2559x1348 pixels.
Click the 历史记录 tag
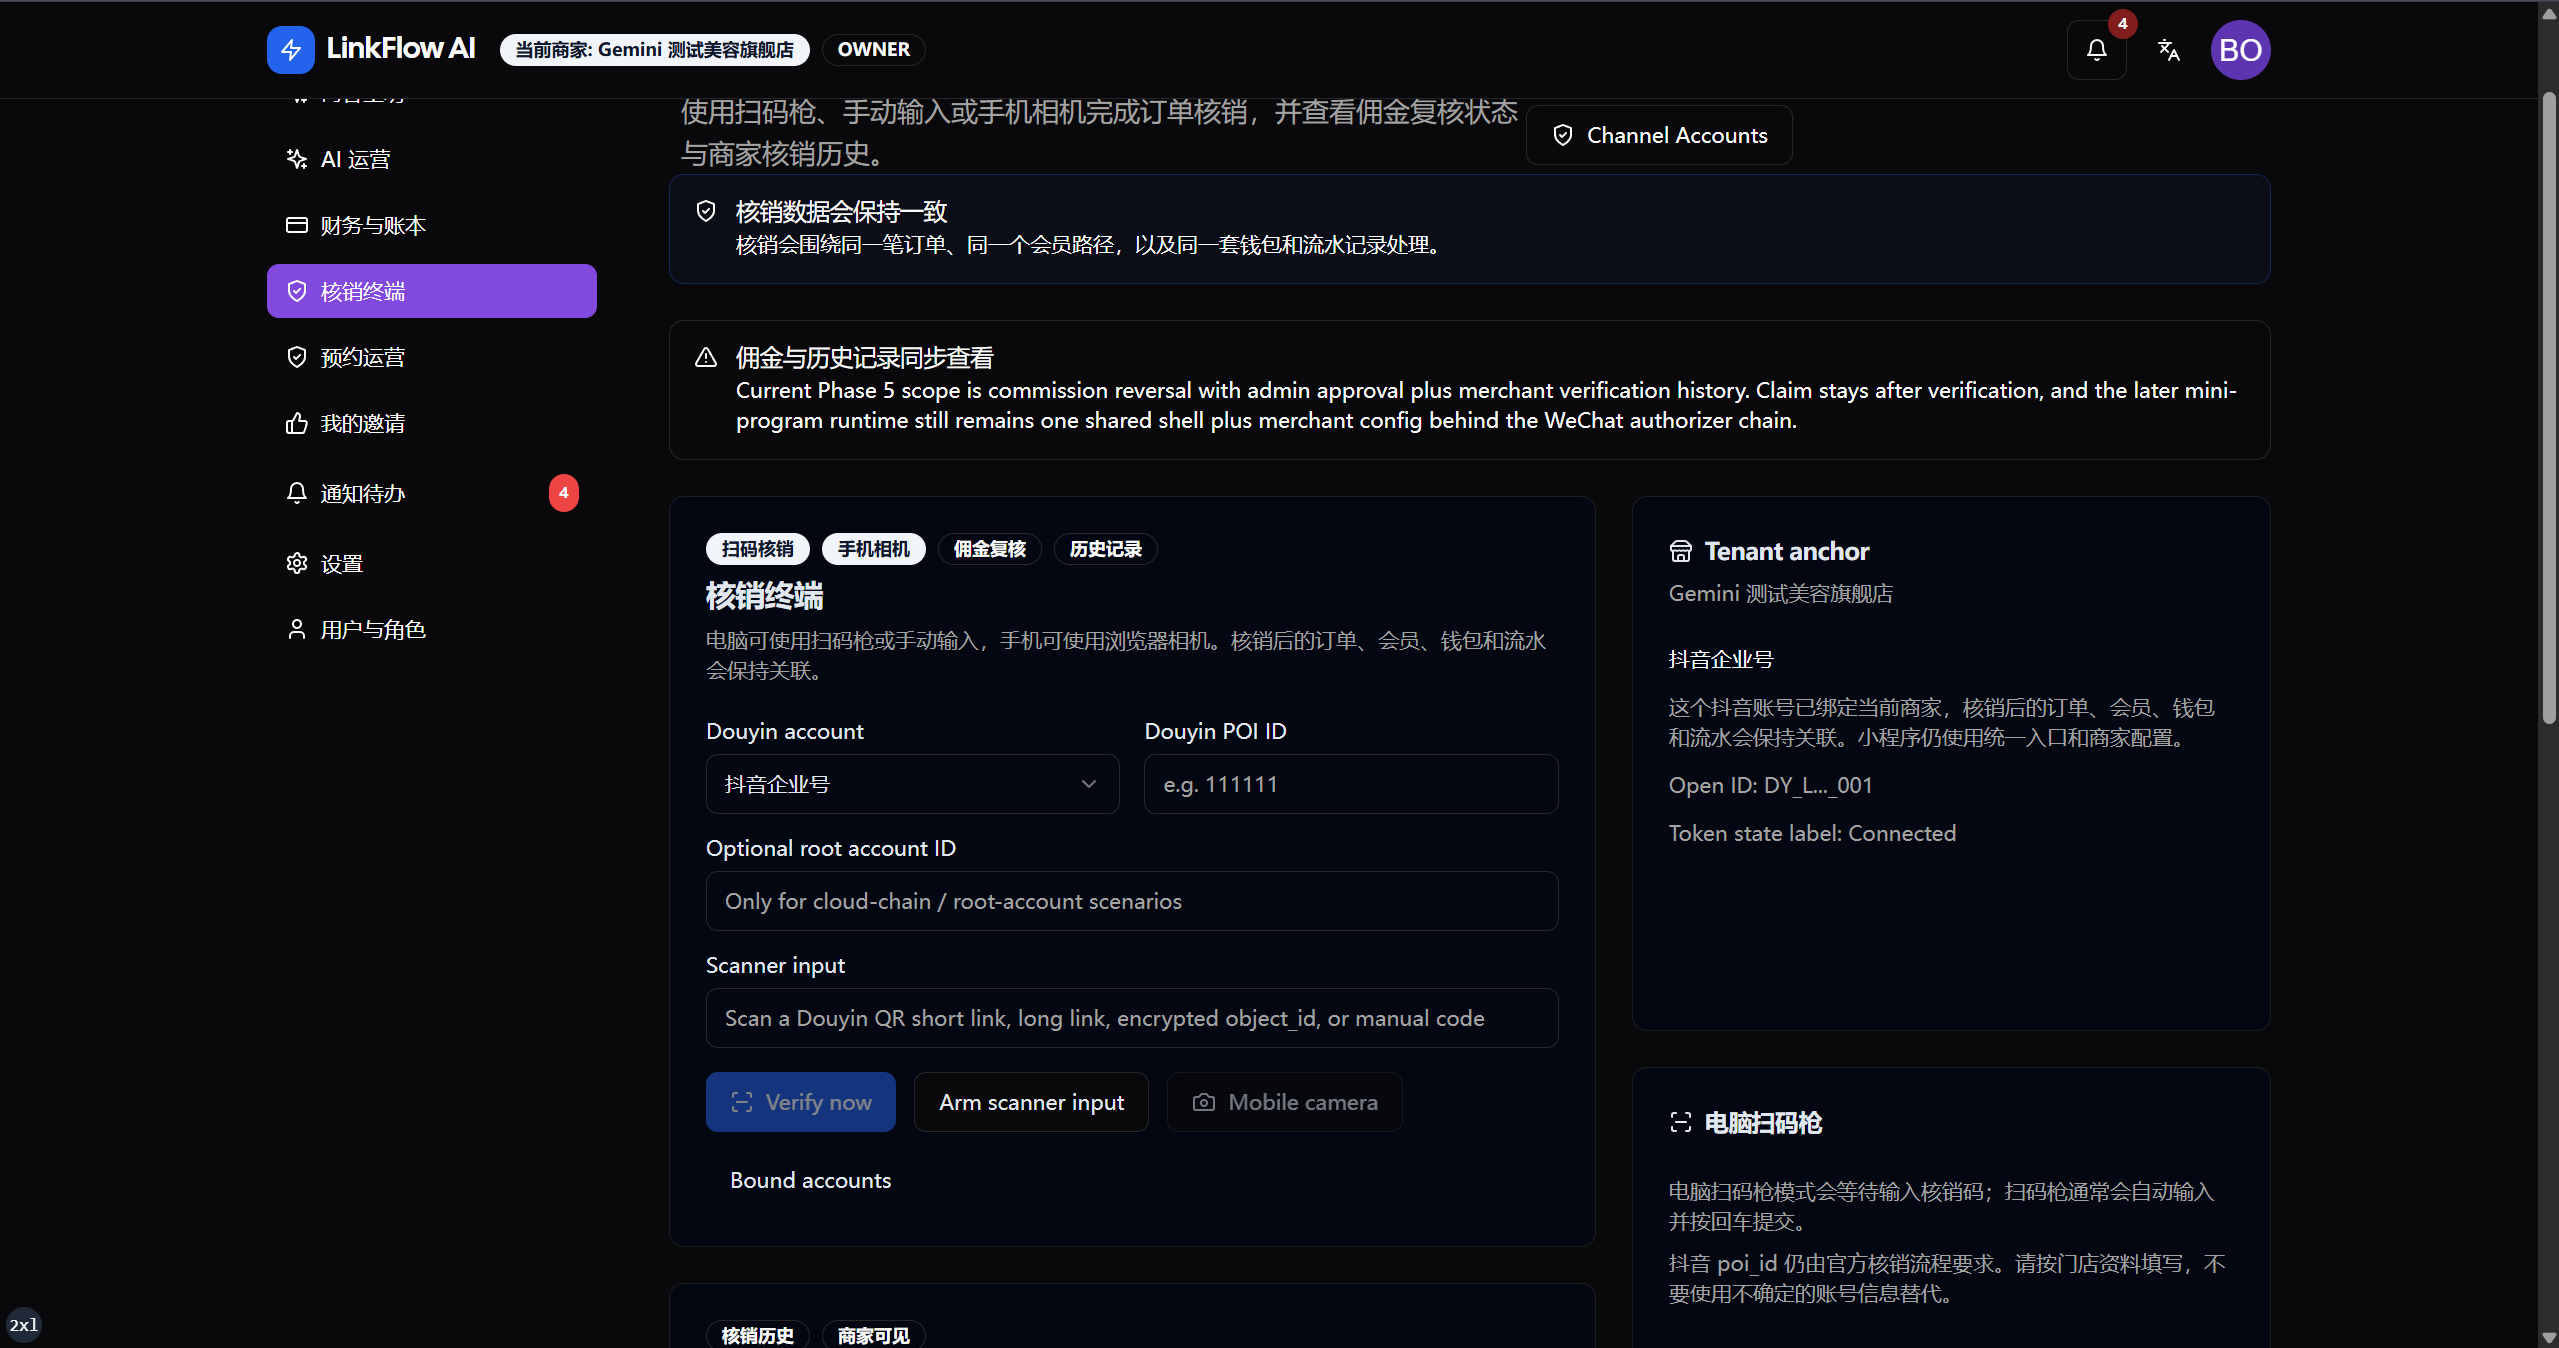pos(1106,549)
